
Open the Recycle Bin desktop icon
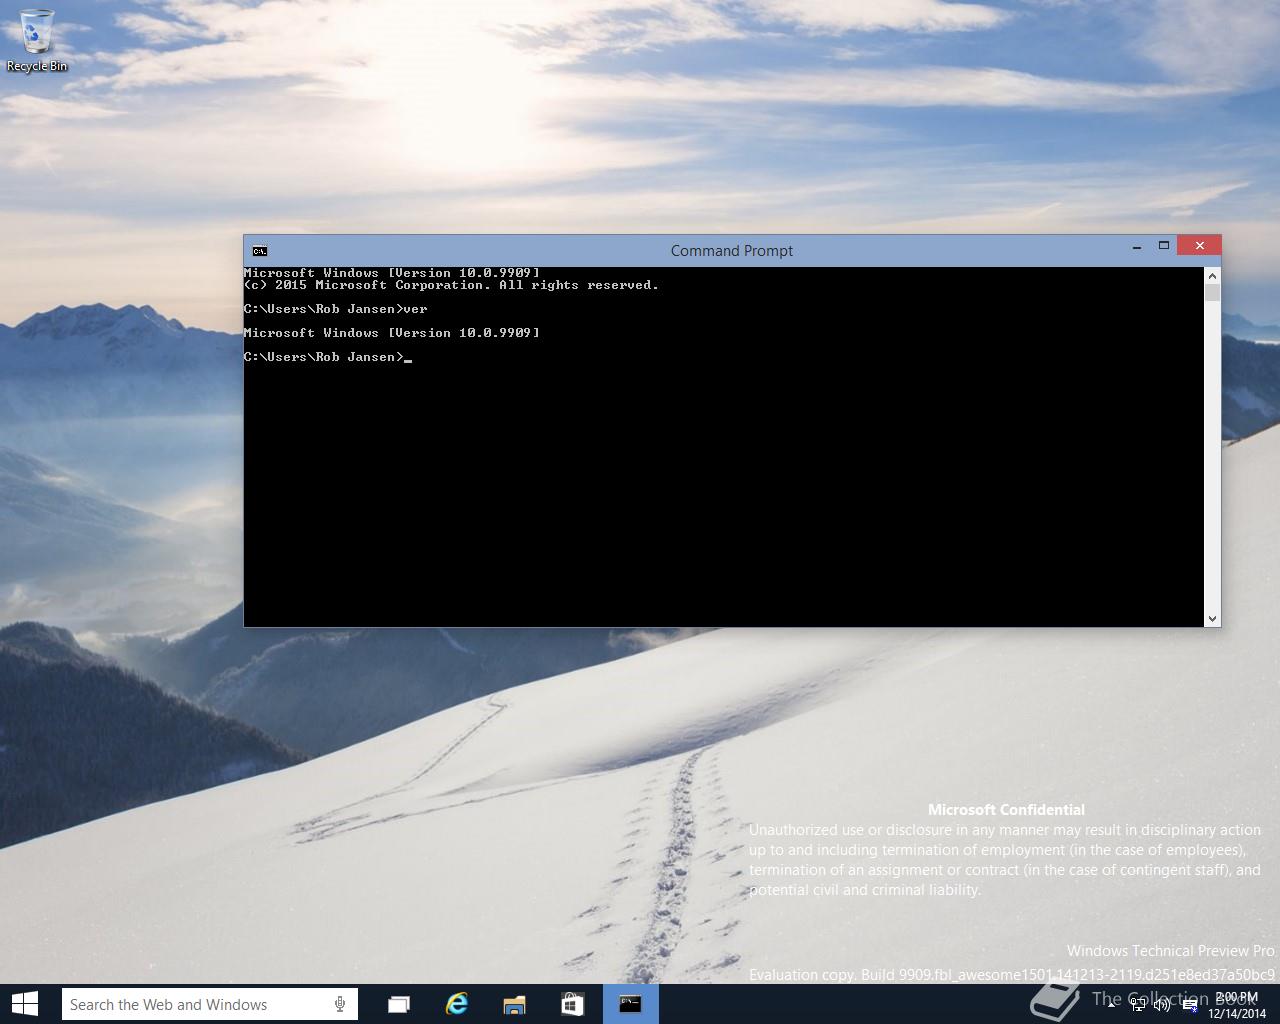click(37, 40)
